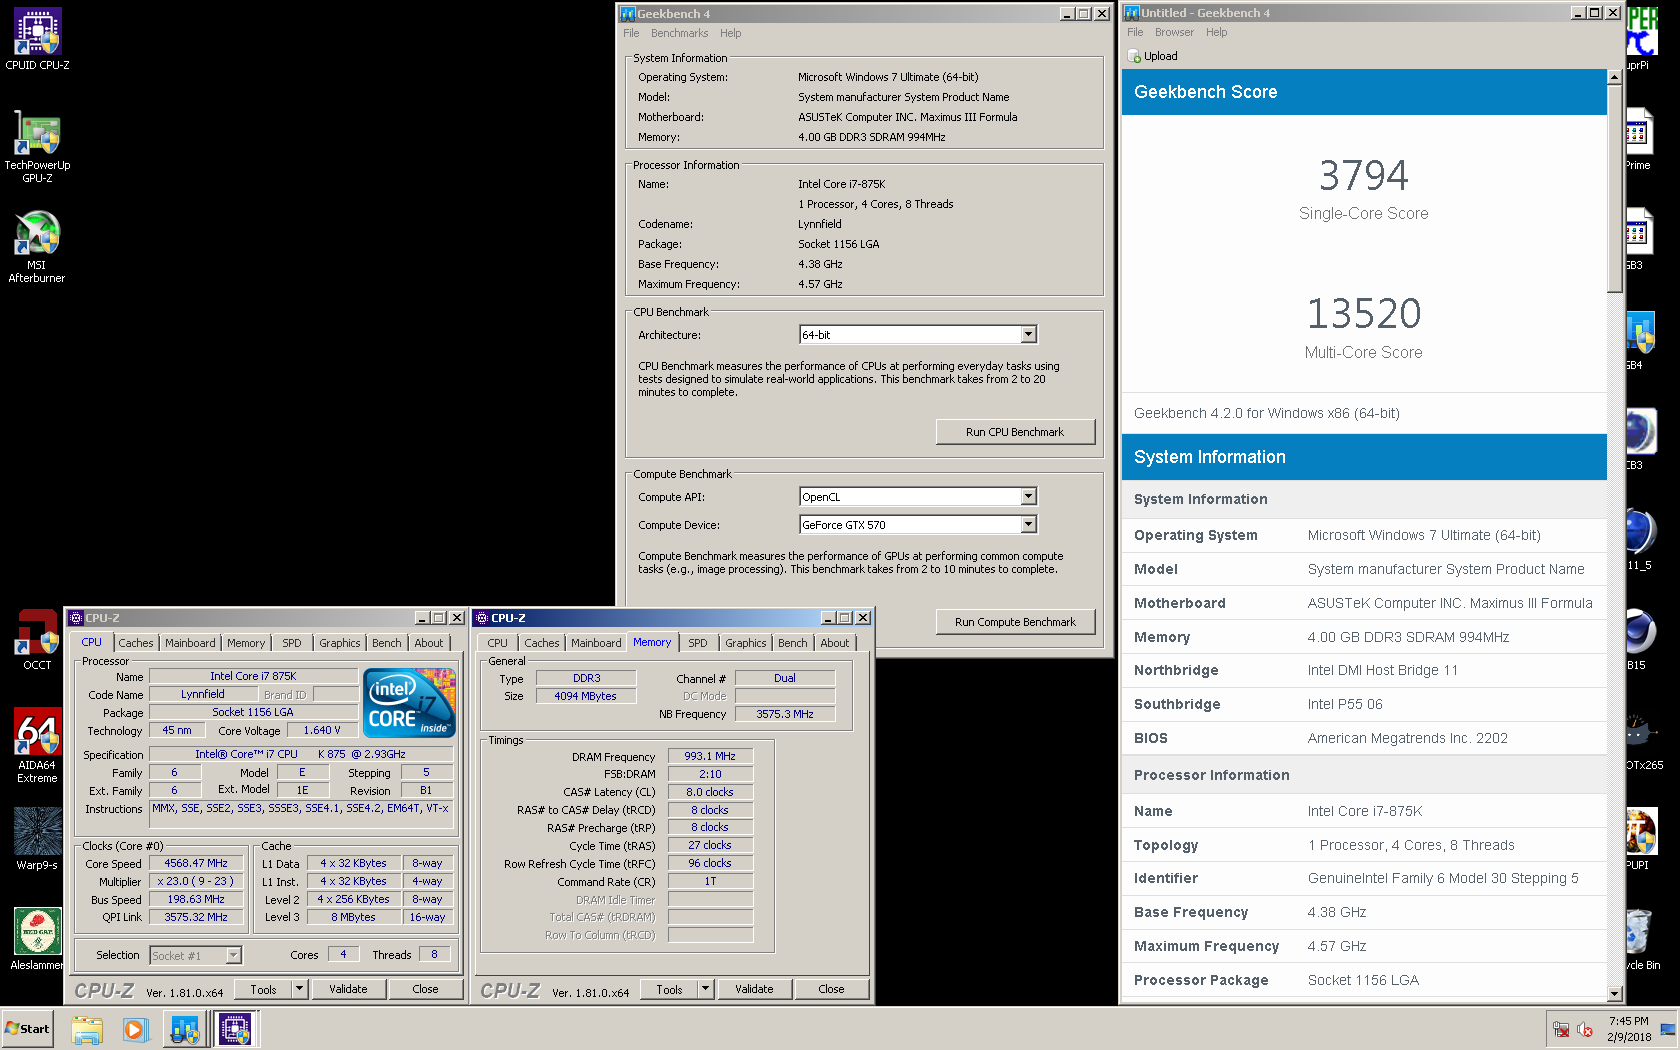Open SPD tab in right CPU-Z window
This screenshot has width=1680, height=1050.
[x=698, y=643]
